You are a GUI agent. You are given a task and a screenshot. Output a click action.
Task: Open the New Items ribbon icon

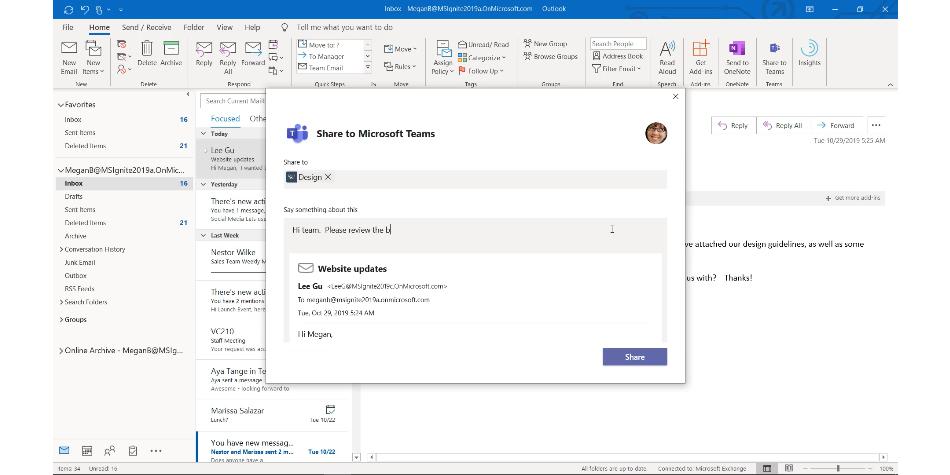pos(93,58)
